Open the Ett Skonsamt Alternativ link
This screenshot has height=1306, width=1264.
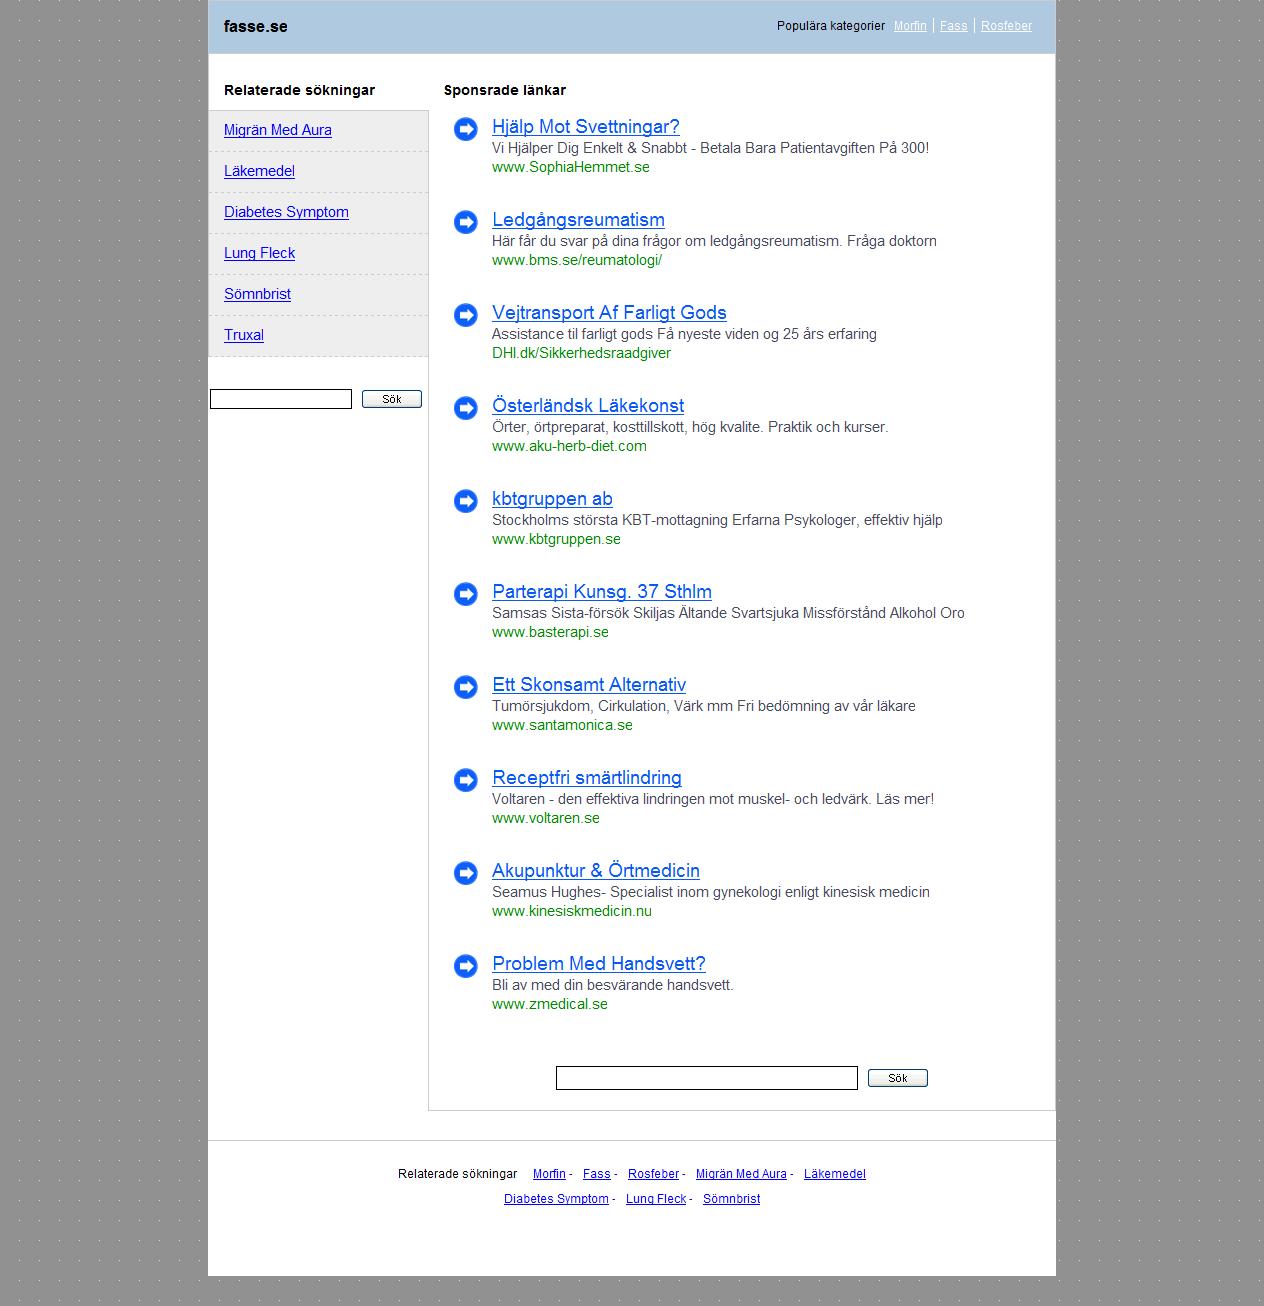click(589, 685)
